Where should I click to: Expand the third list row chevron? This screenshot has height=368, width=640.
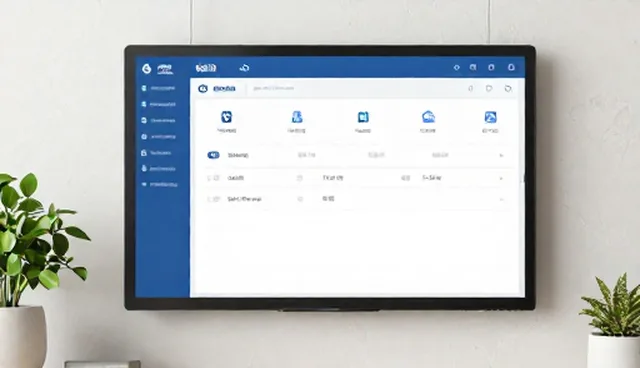pos(501,200)
